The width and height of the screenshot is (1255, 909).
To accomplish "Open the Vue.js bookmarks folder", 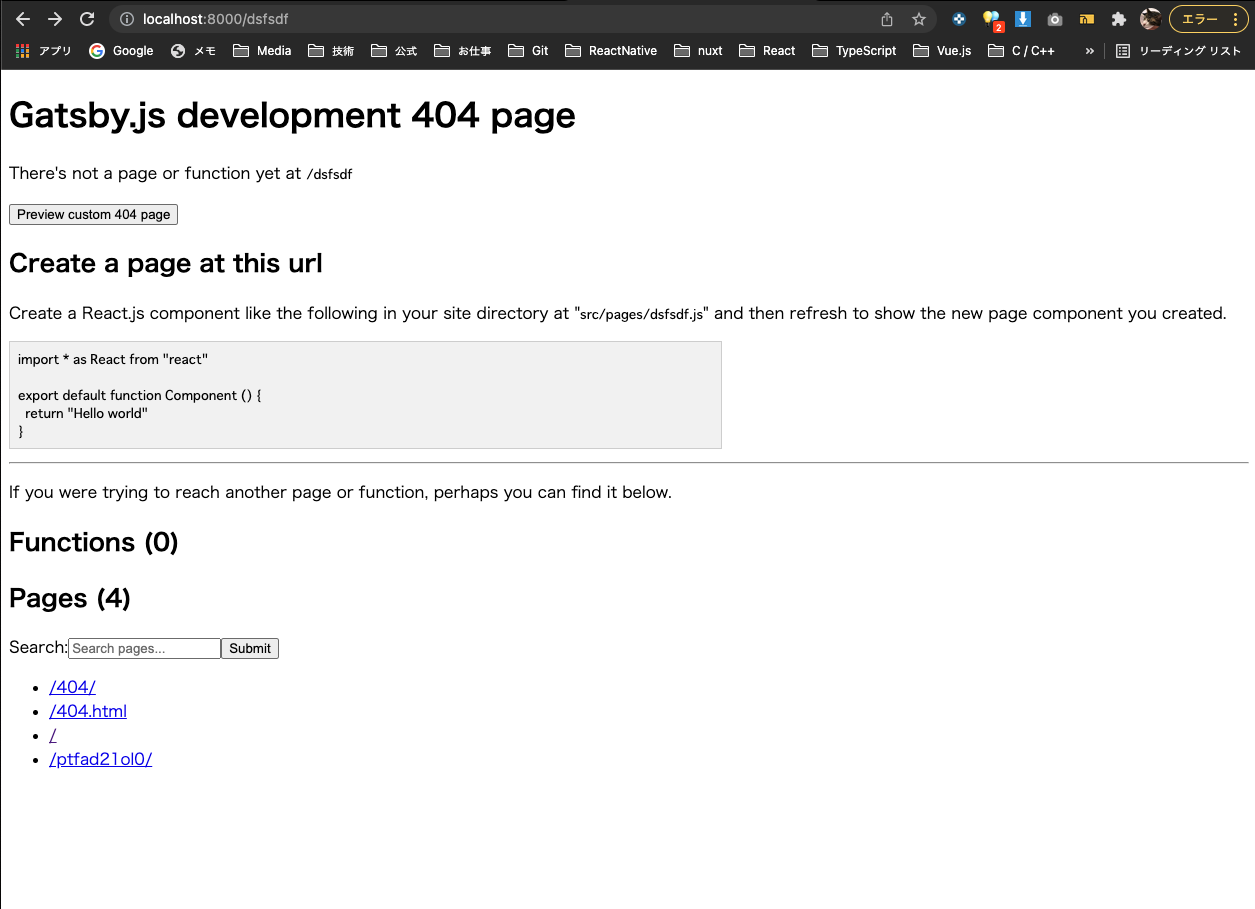I will (x=942, y=51).
